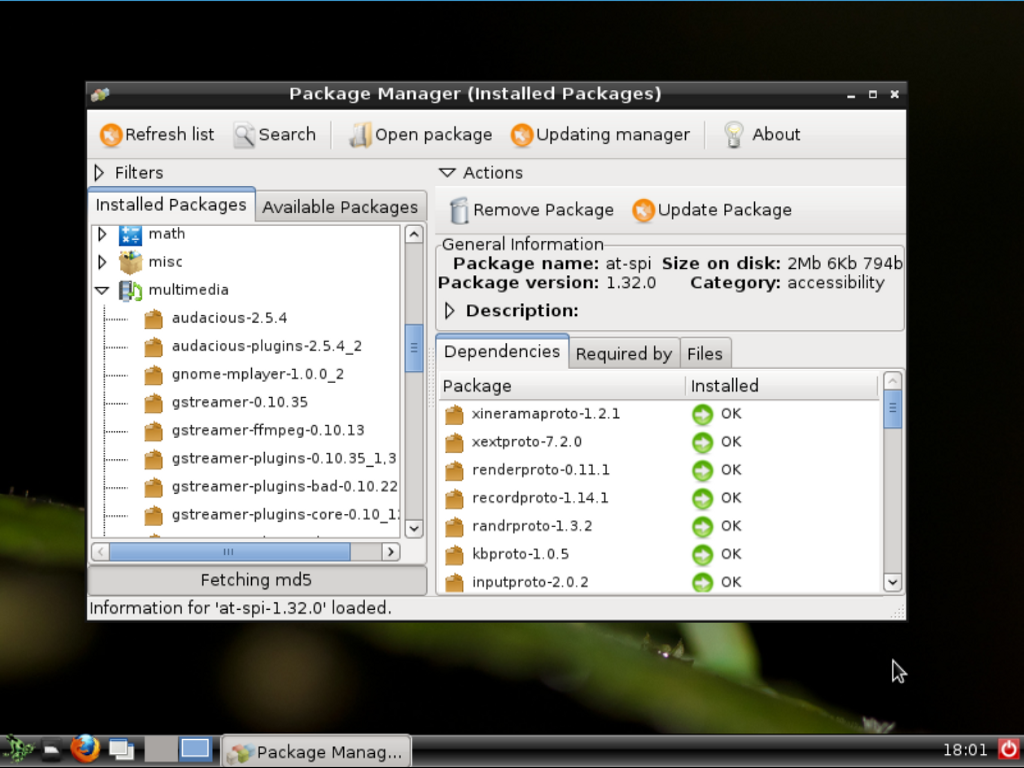This screenshot has height=768, width=1024.
Task: Click the inputproto-2.0.2 package icon
Action: pos(454,583)
